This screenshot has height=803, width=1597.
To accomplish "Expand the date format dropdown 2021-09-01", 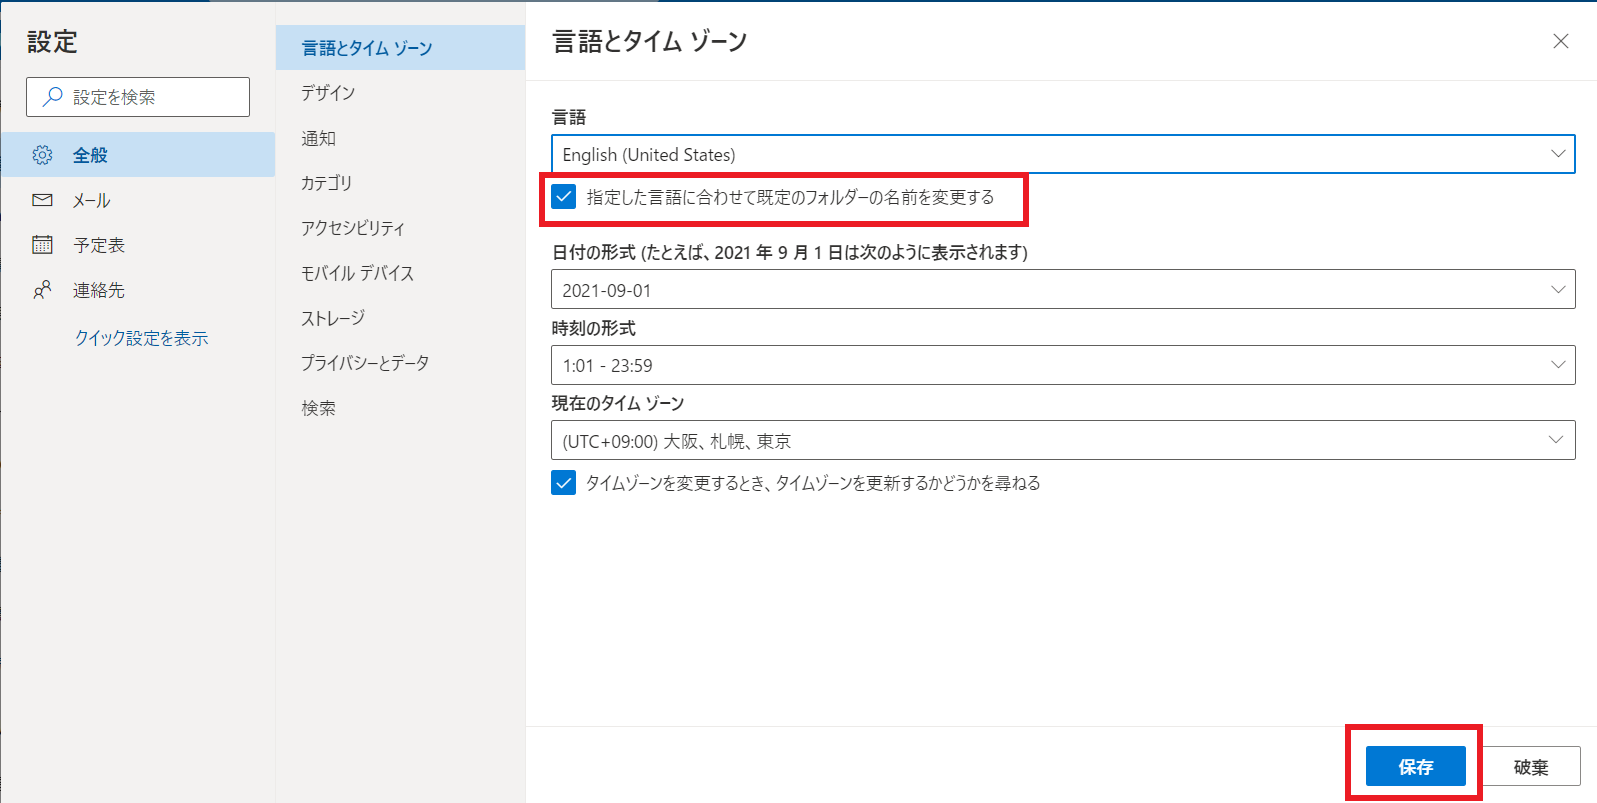I will point(1062,290).
